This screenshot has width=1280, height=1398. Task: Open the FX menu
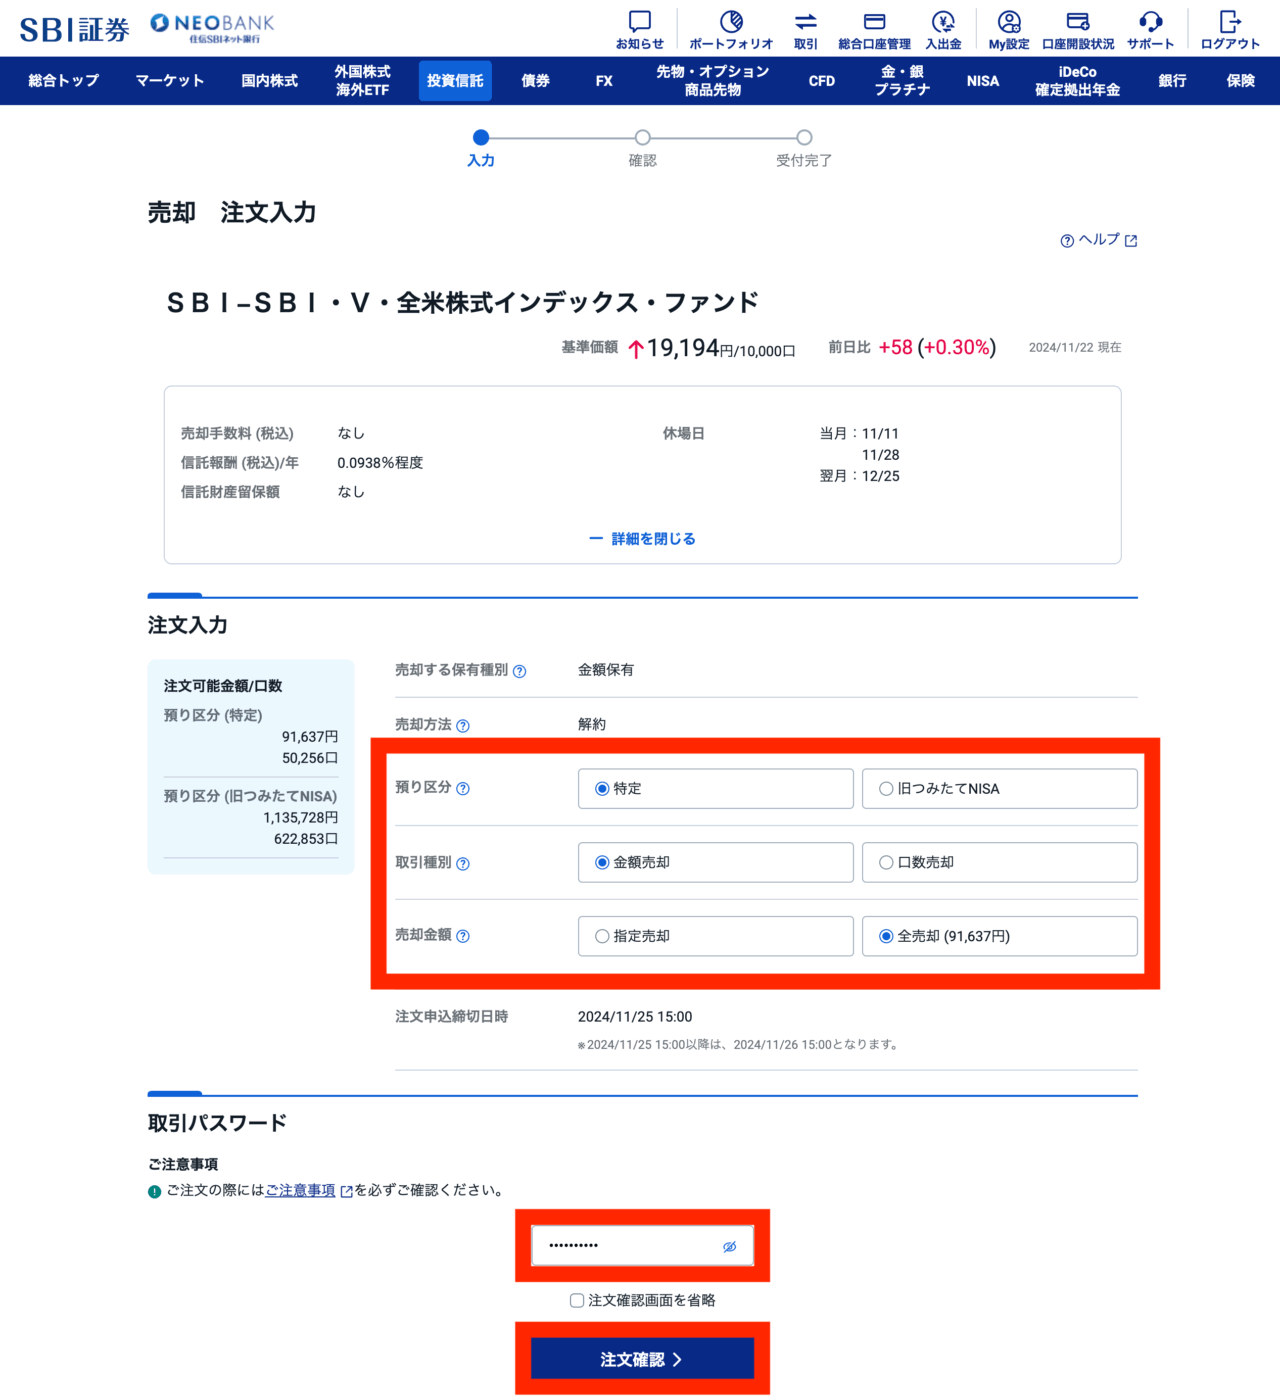604,81
